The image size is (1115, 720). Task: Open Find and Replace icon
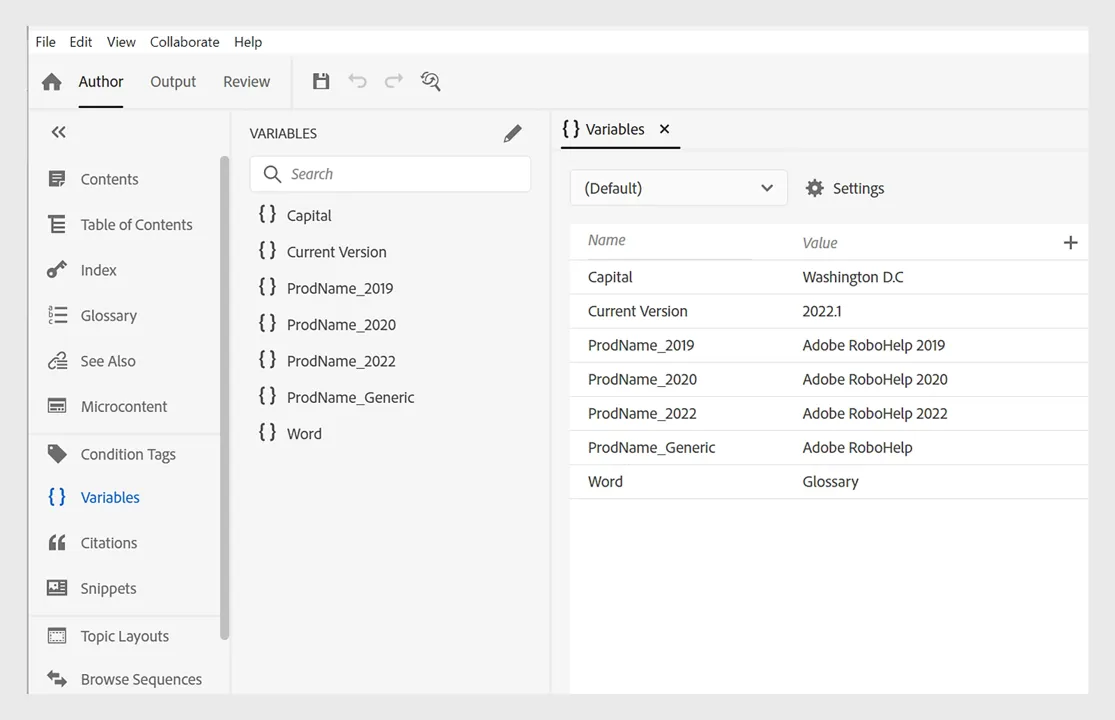[x=430, y=81]
